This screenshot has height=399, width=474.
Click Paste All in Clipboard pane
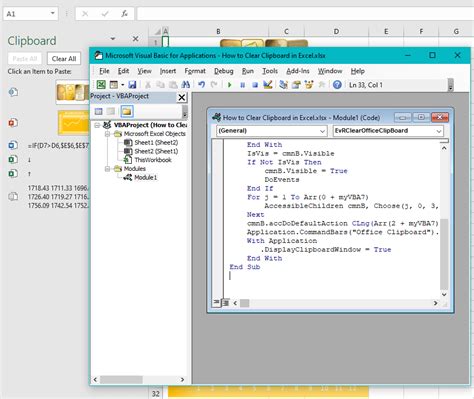tap(25, 59)
